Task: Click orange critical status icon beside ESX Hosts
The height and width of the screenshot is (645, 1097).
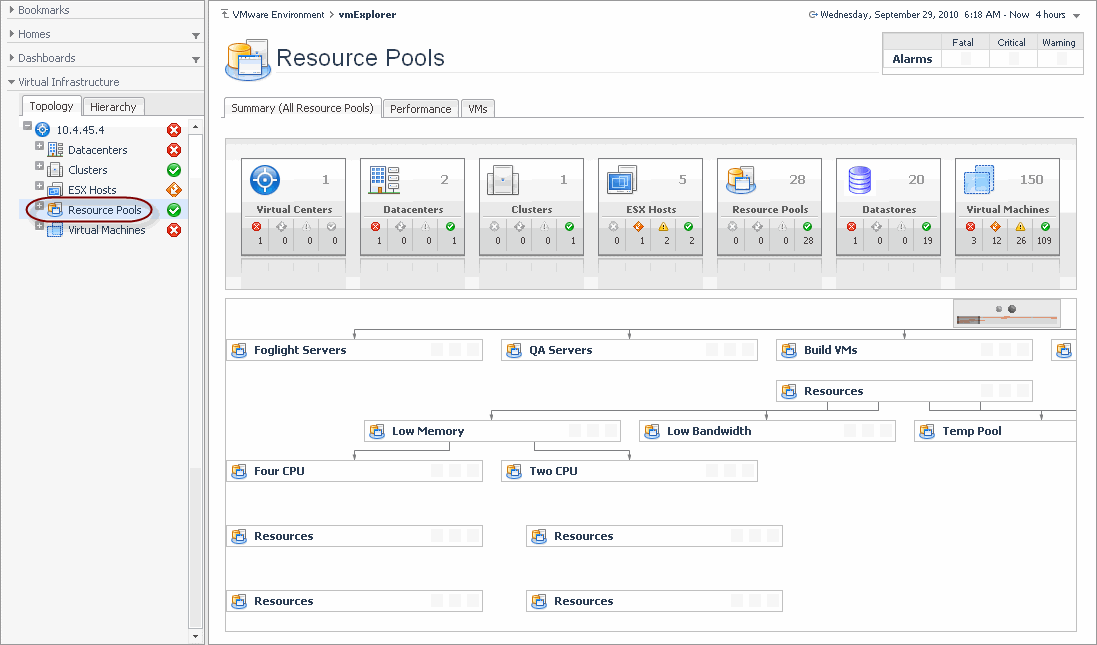Action: tap(174, 190)
